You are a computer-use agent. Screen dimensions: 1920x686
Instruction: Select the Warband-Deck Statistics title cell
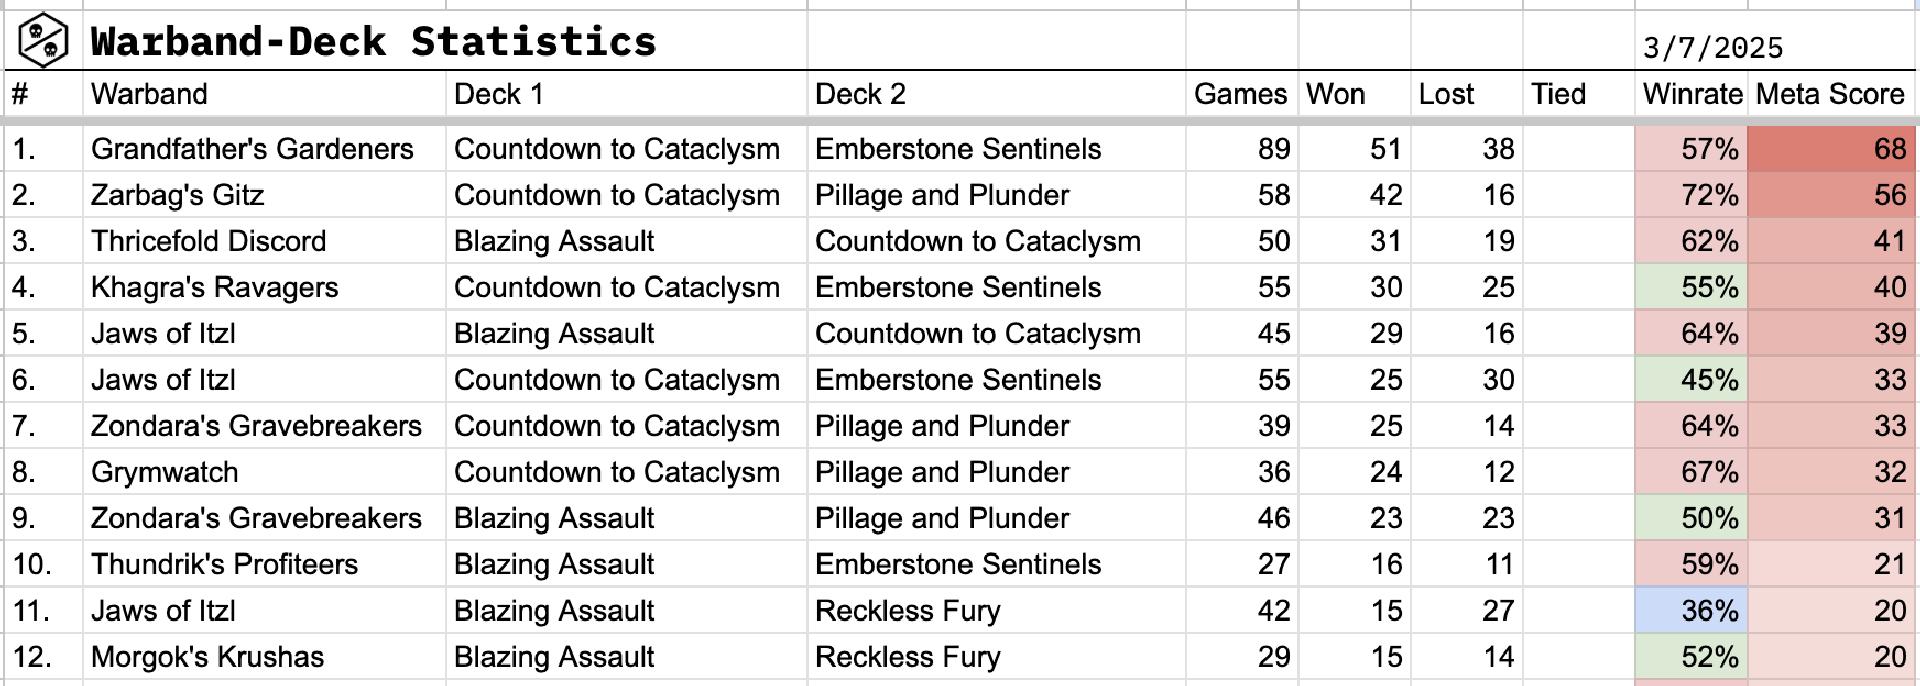point(446,41)
